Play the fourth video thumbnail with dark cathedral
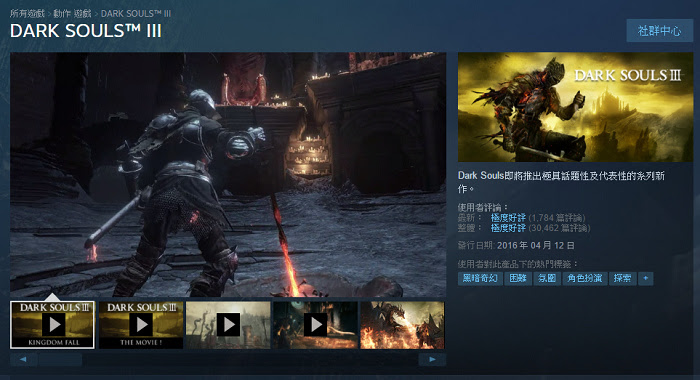 pos(315,325)
